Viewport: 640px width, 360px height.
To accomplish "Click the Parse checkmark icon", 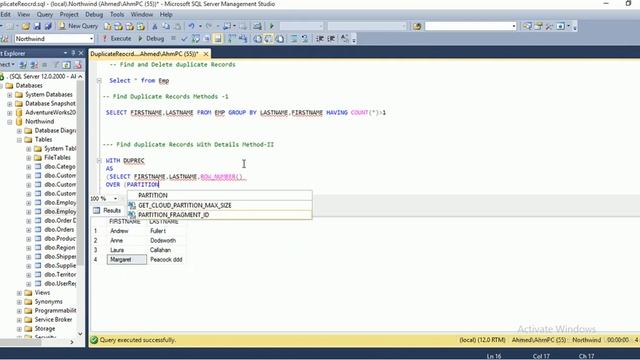I will point(184,39).
